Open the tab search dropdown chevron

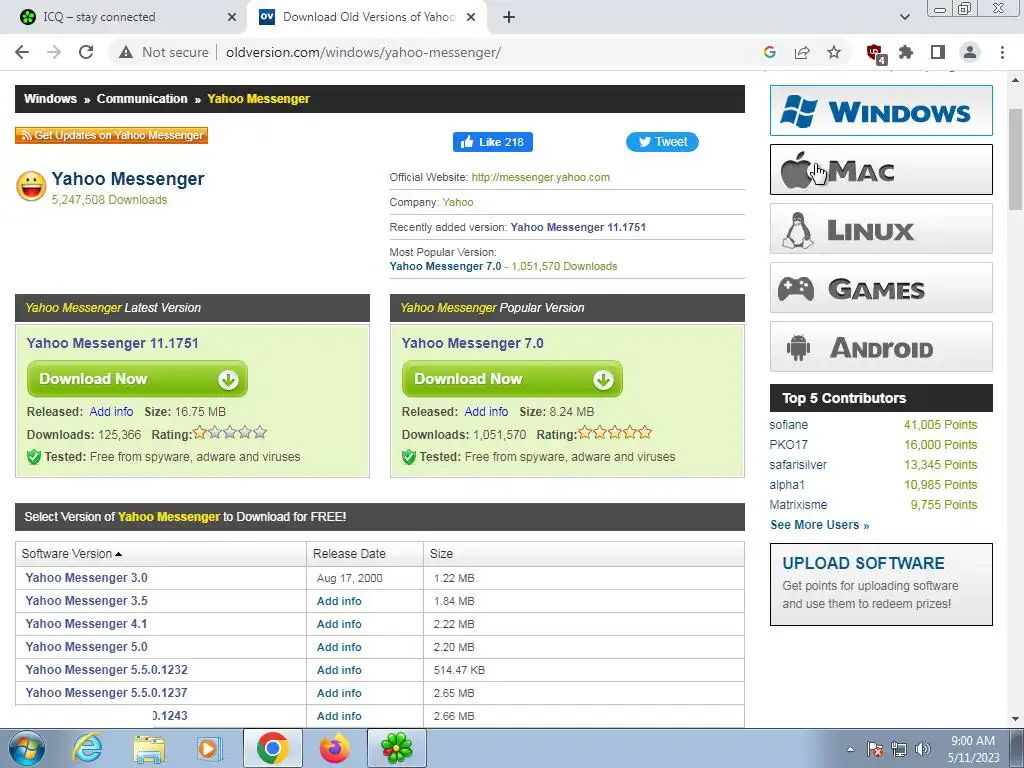[904, 17]
